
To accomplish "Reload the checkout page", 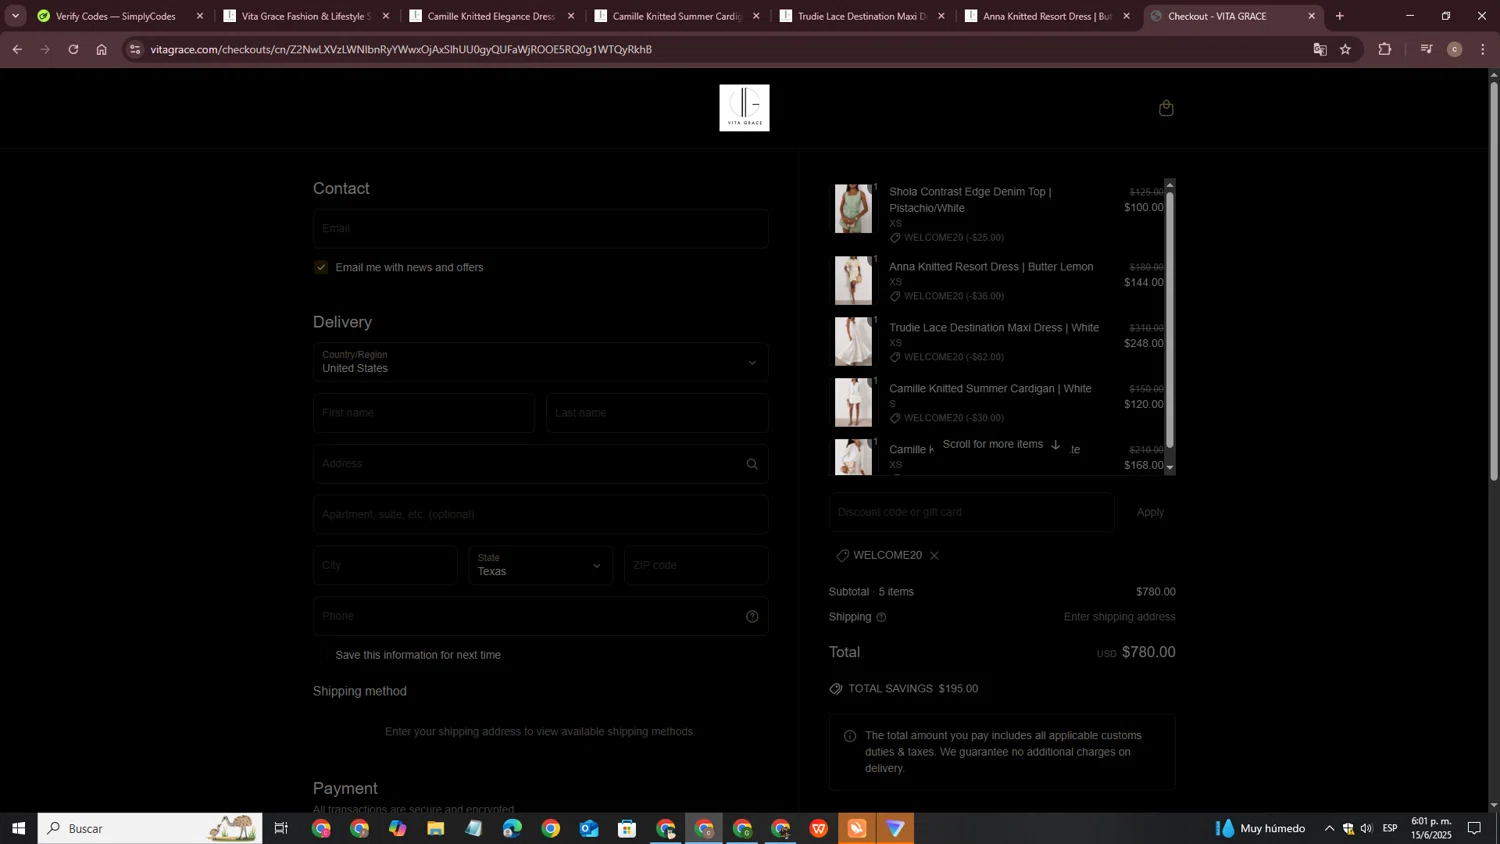I will (73, 49).
